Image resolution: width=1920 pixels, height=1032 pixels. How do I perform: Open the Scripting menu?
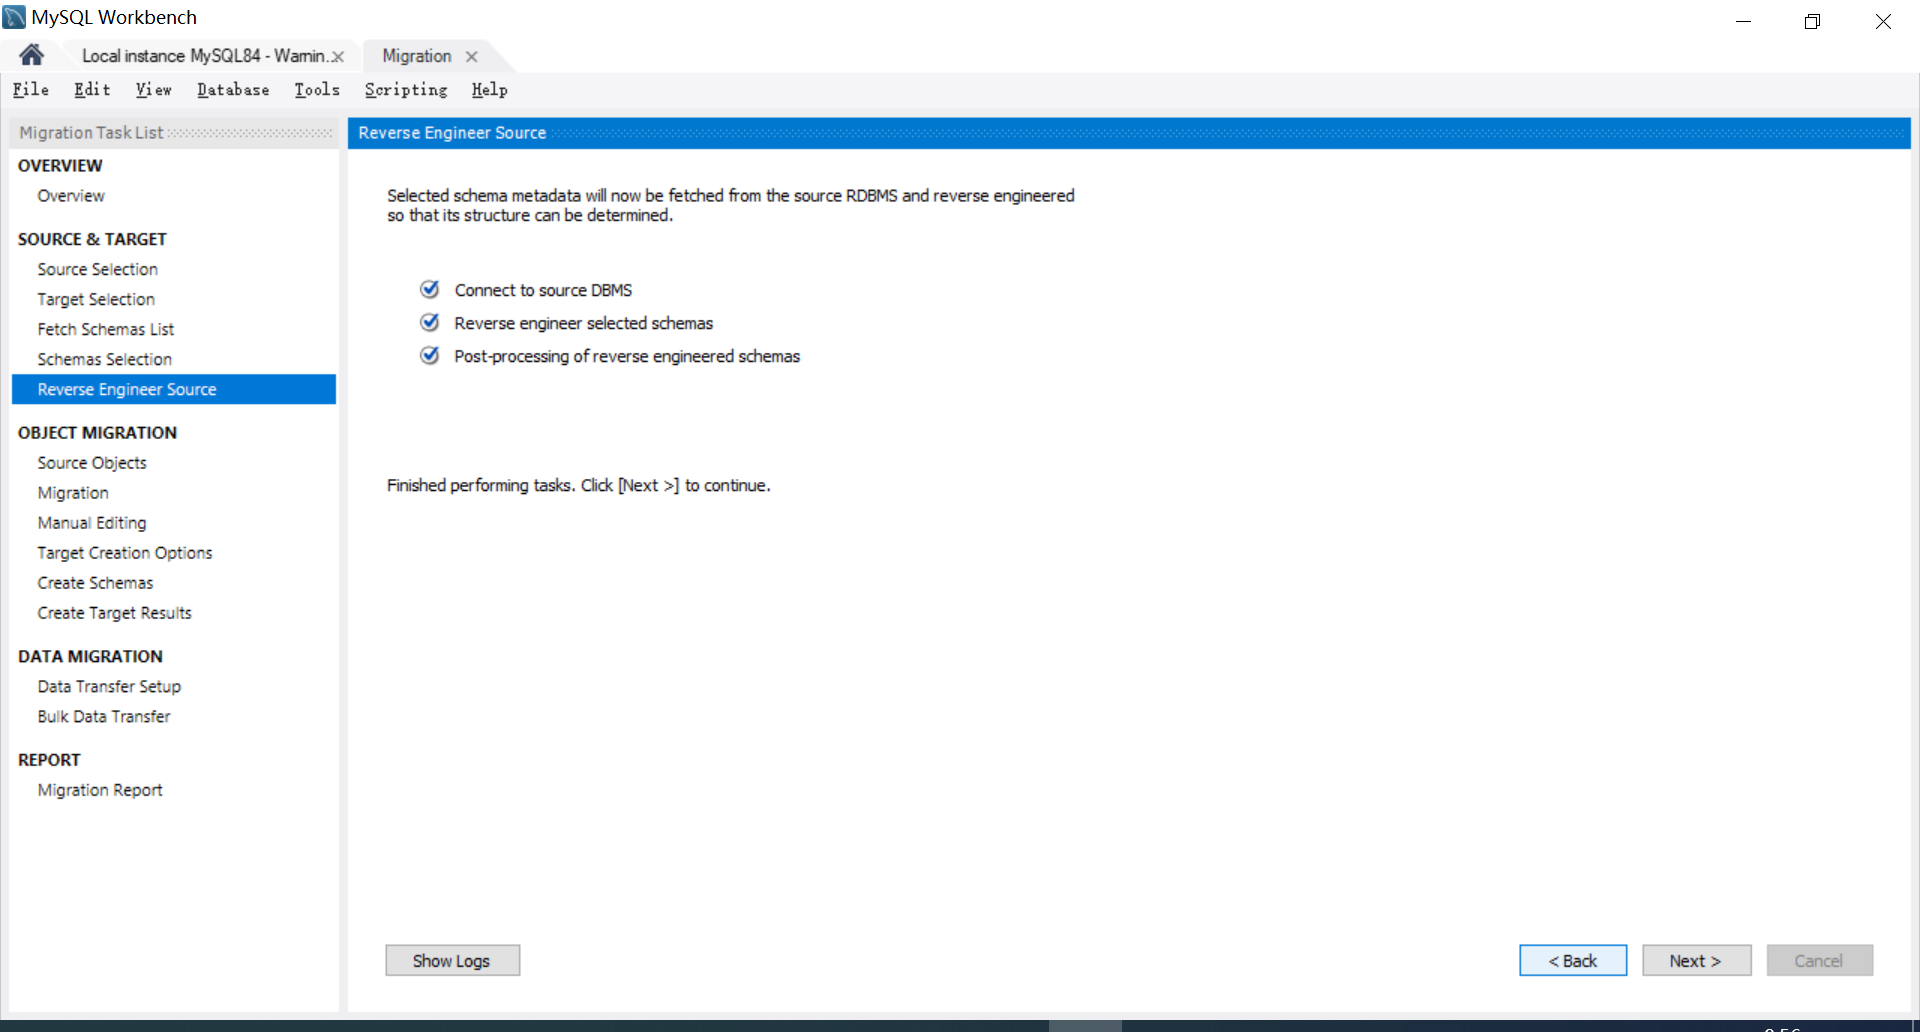(406, 90)
